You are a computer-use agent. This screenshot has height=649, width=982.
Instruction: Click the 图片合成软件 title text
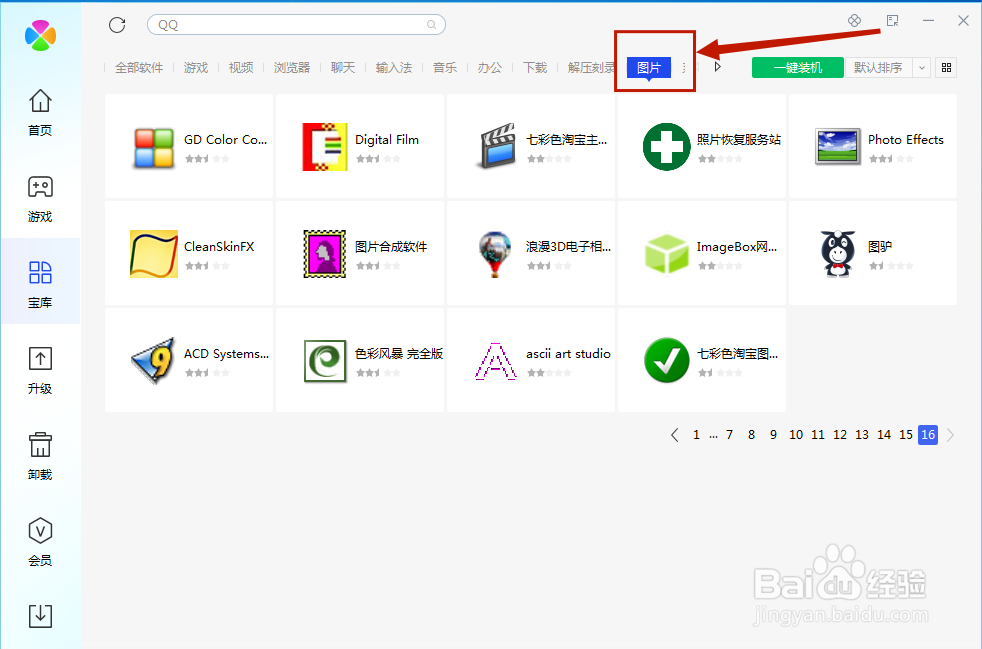pyautogui.click(x=391, y=247)
